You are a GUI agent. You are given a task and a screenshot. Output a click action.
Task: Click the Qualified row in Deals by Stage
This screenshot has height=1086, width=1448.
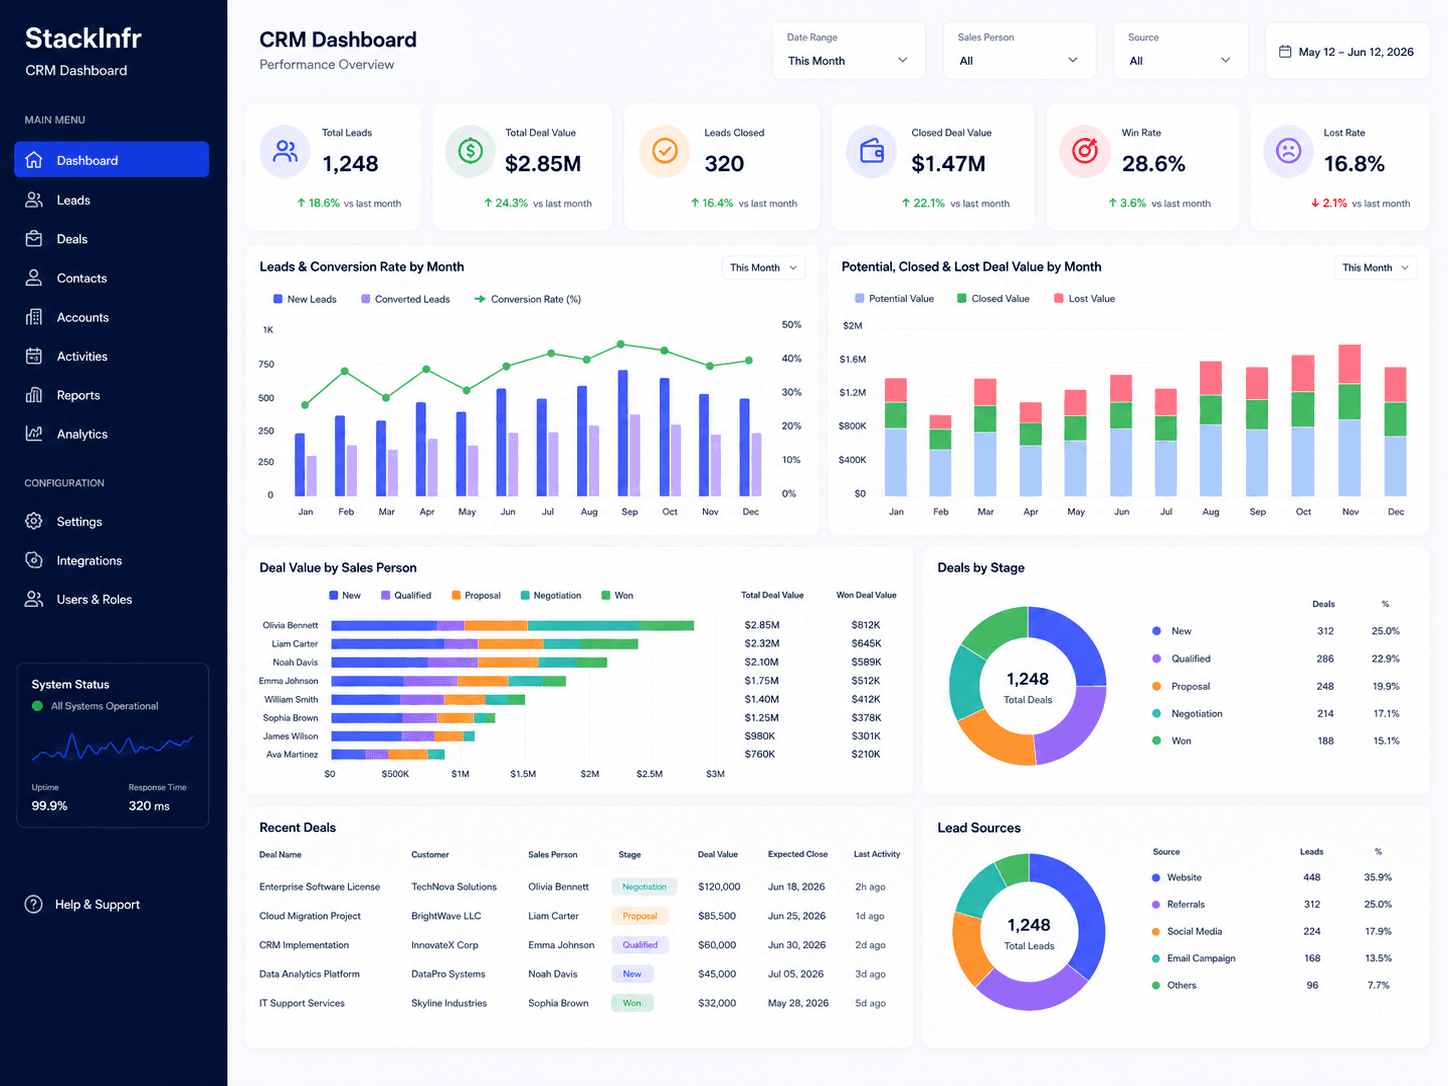[x=1276, y=659]
